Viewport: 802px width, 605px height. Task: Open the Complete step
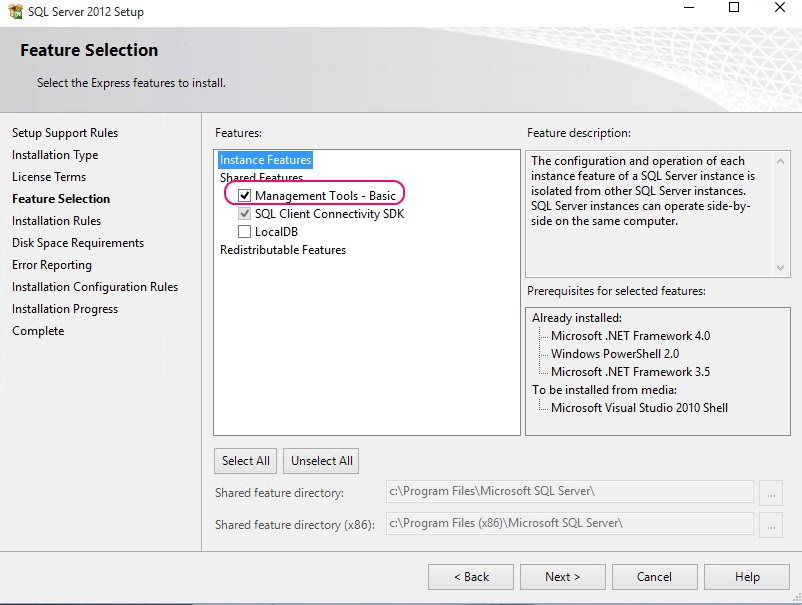tap(38, 331)
